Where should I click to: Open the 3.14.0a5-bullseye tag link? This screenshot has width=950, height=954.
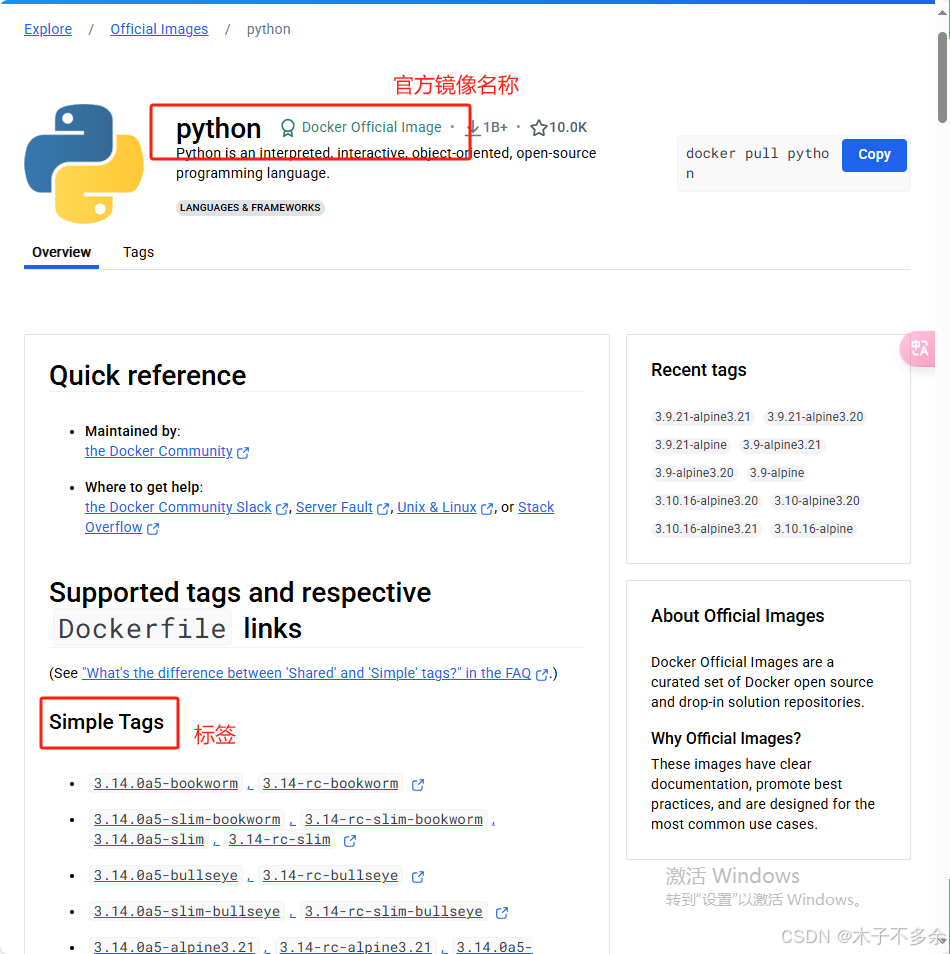(x=166, y=876)
